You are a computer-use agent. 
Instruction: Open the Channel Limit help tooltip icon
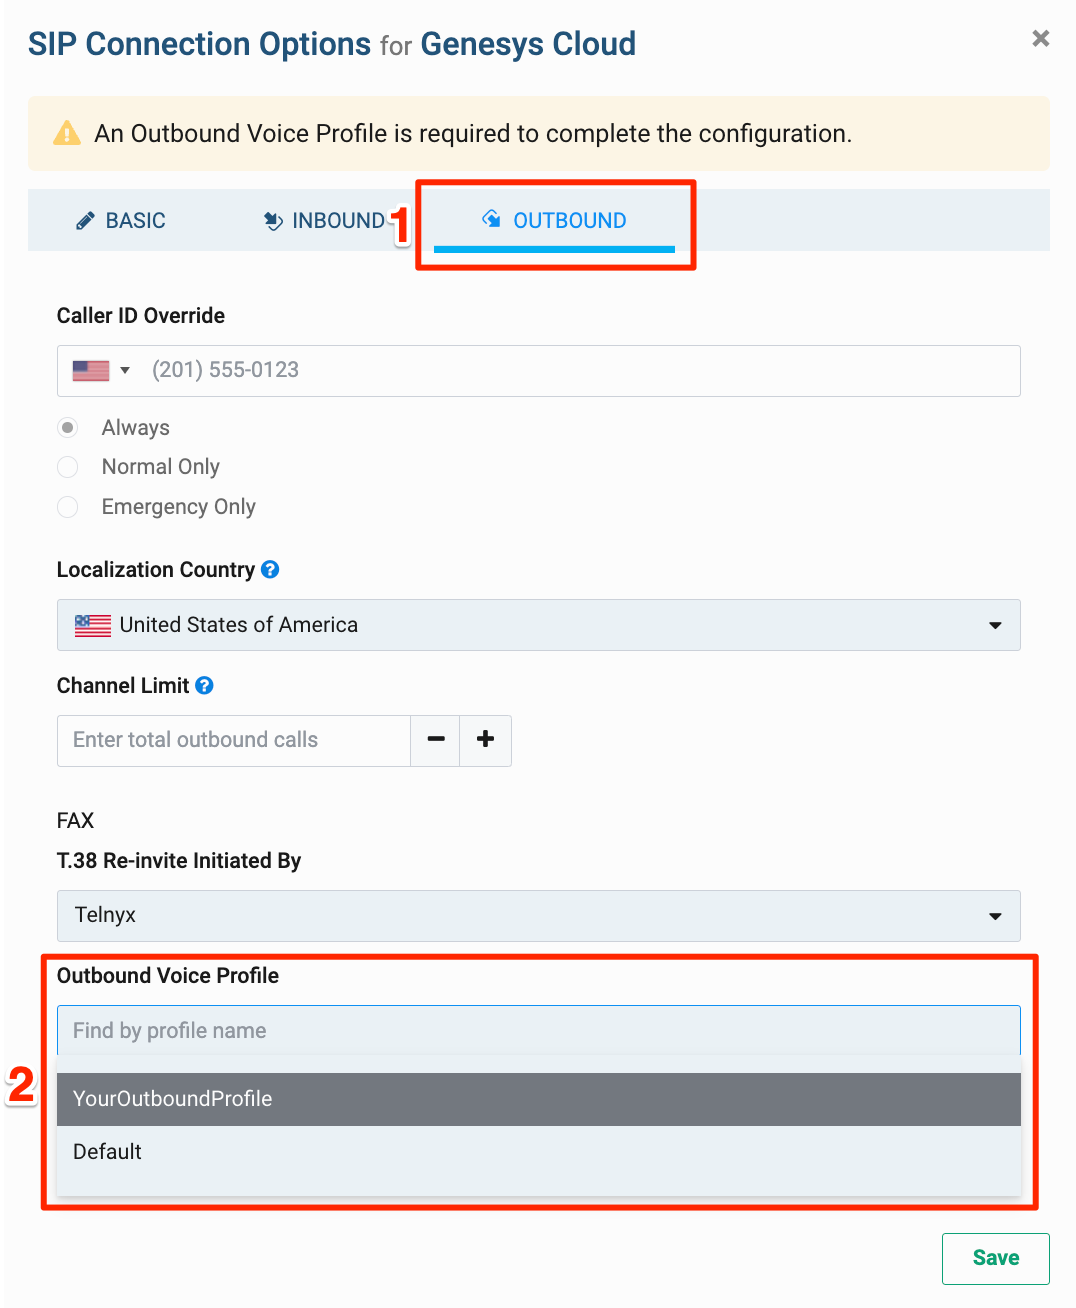point(204,686)
